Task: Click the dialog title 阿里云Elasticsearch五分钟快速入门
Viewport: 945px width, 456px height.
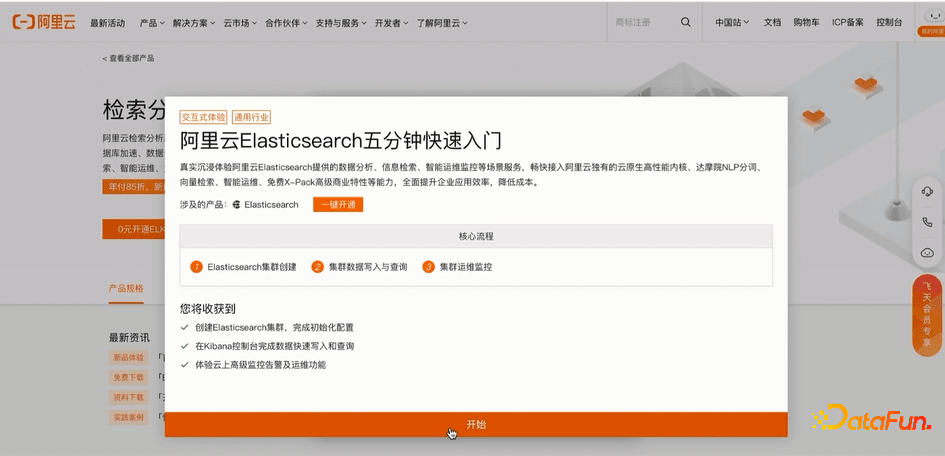Action: click(341, 142)
